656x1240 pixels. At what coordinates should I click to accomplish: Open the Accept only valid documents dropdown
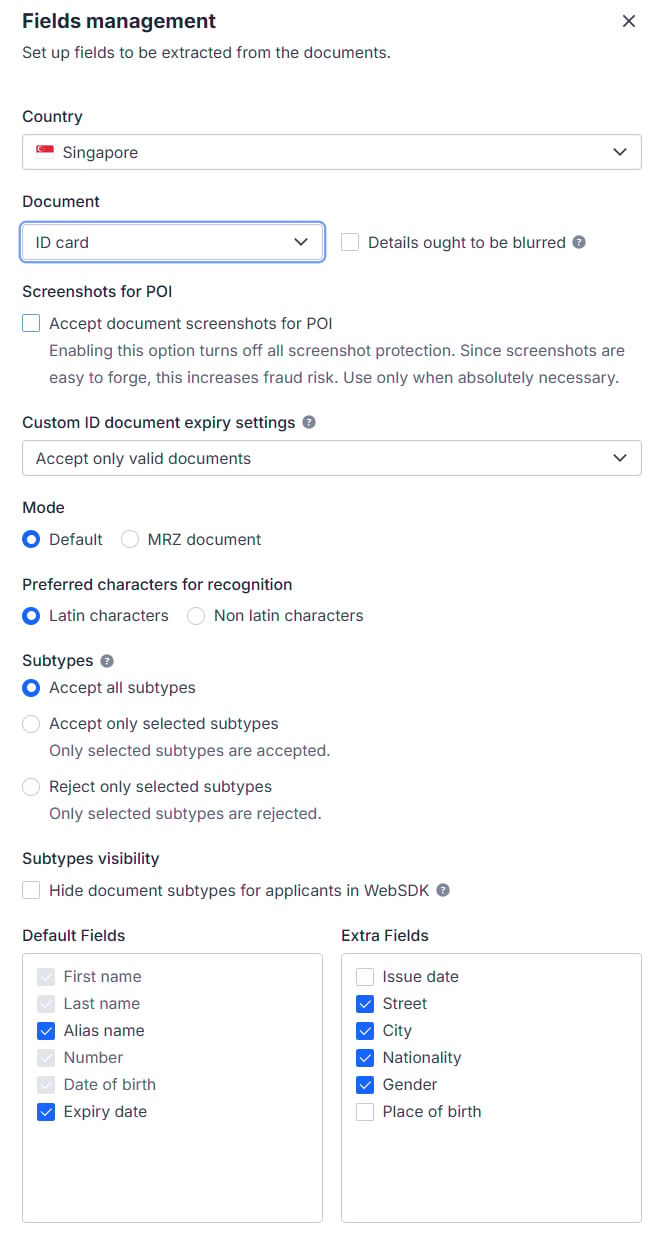pyautogui.click(x=332, y=458)
